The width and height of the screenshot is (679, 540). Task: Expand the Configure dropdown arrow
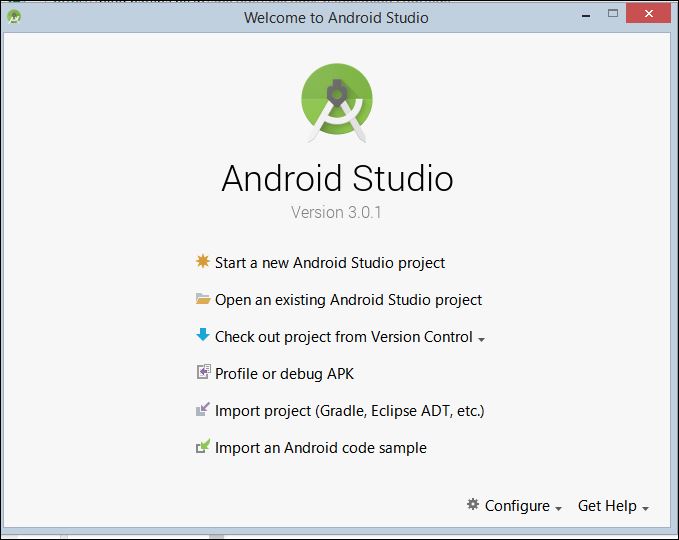[x=558, y=509]
